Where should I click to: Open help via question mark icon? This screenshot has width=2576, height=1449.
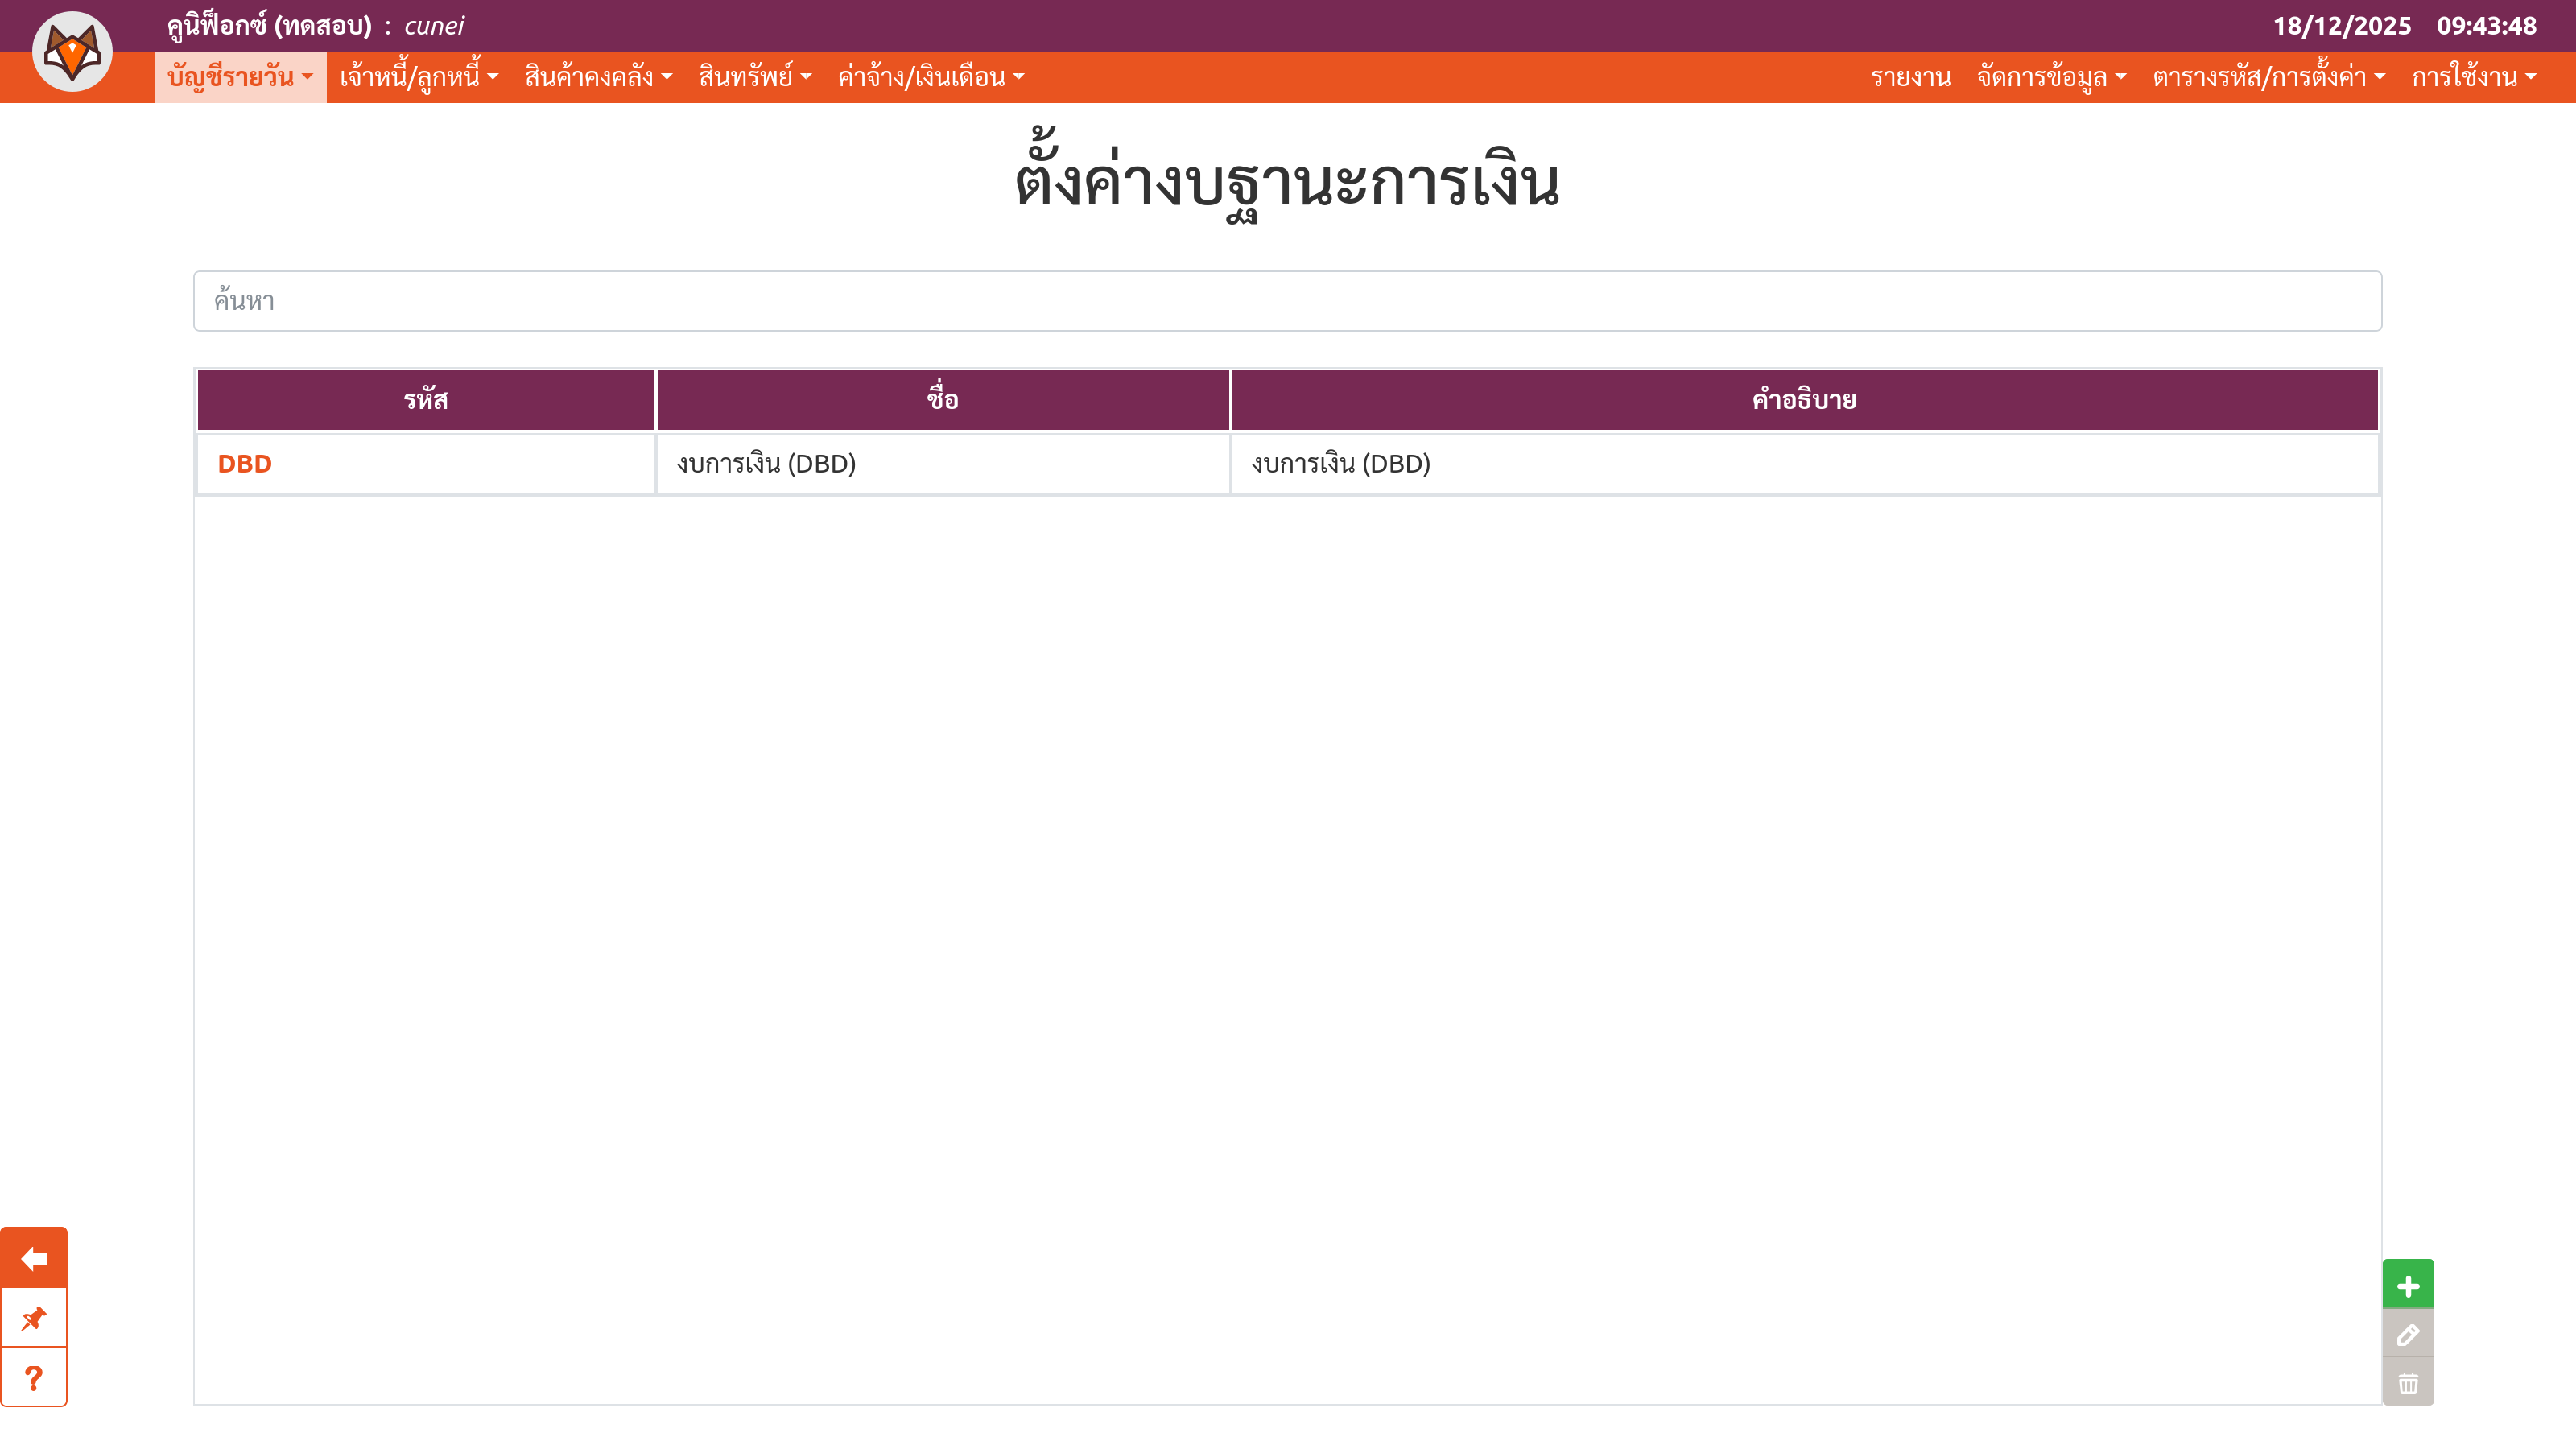[34, 1378]
